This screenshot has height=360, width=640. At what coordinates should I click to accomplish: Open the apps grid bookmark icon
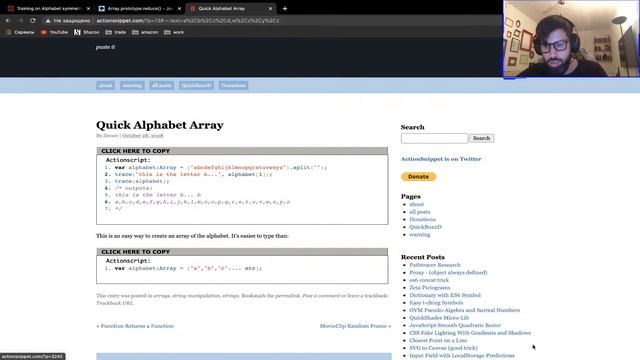point(8,32)
